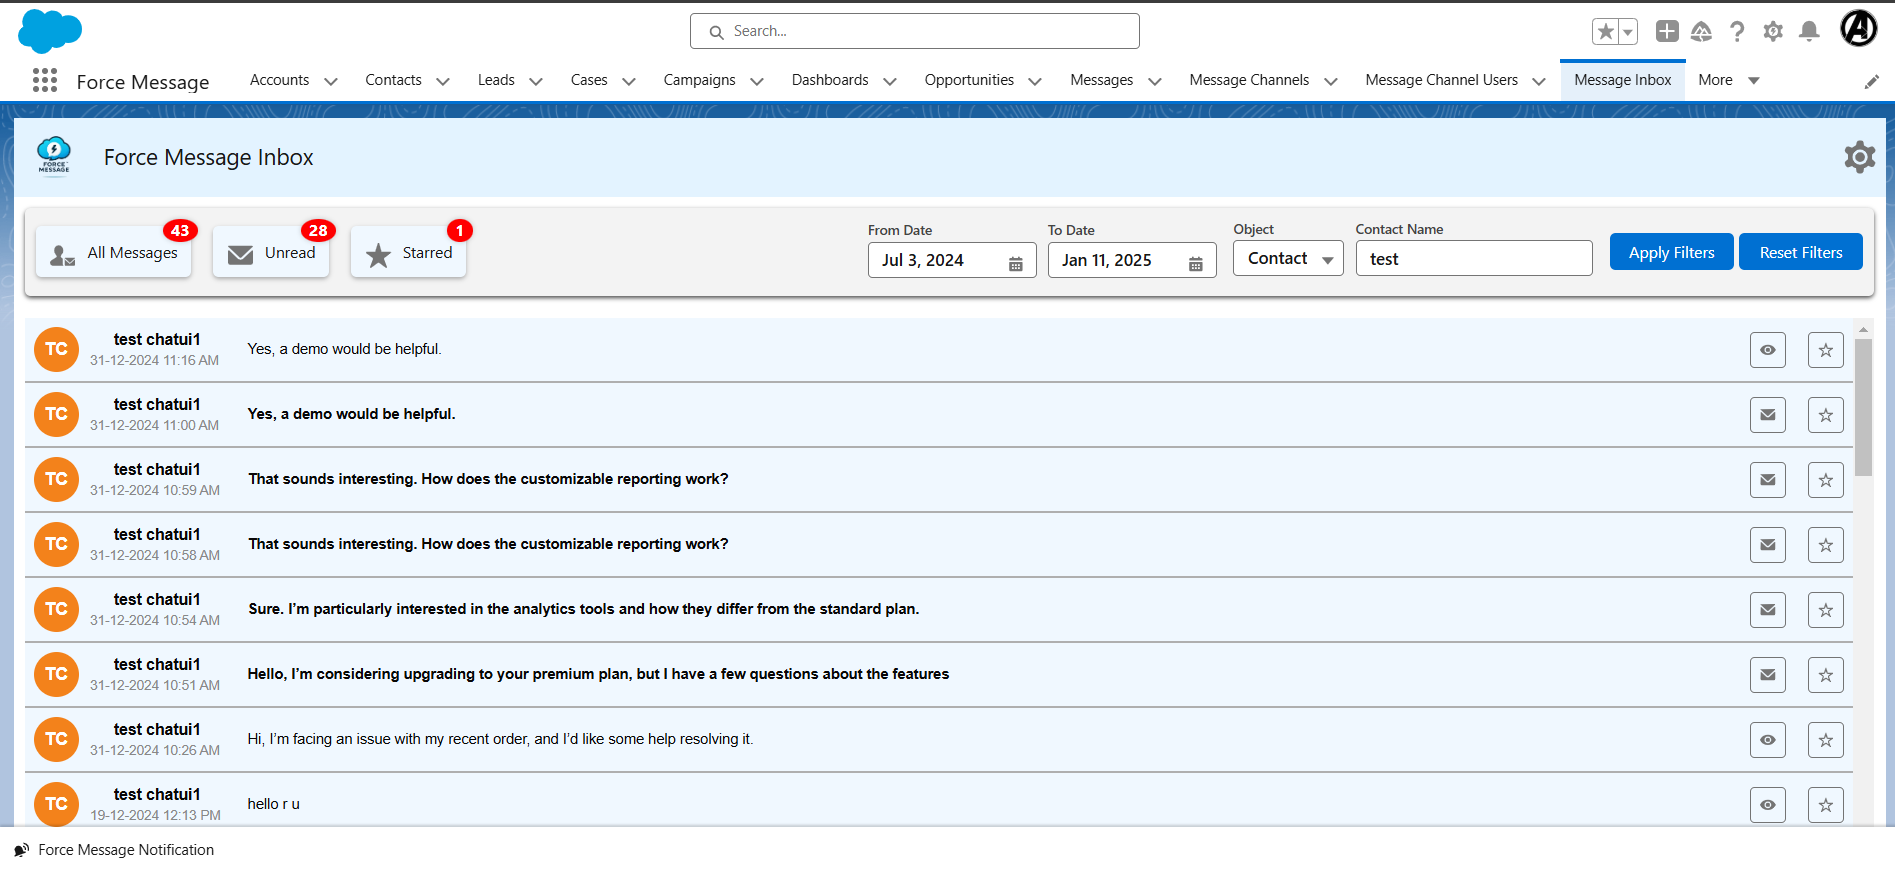
Task: Star the 11:16 AM test chatui1 message
Action: (1825, 350)
